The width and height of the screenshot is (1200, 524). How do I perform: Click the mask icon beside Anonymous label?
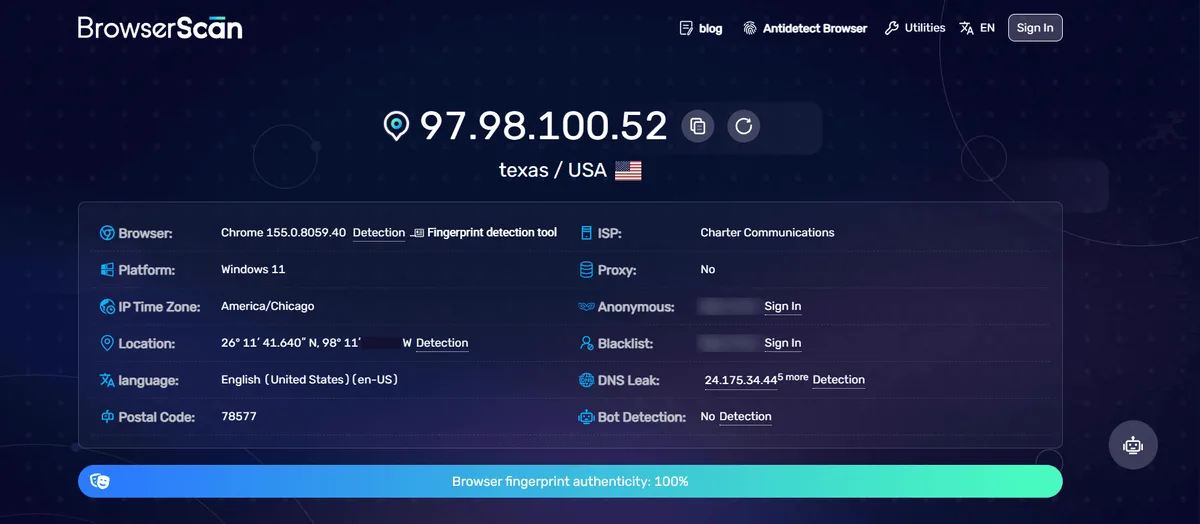(587, 307)
